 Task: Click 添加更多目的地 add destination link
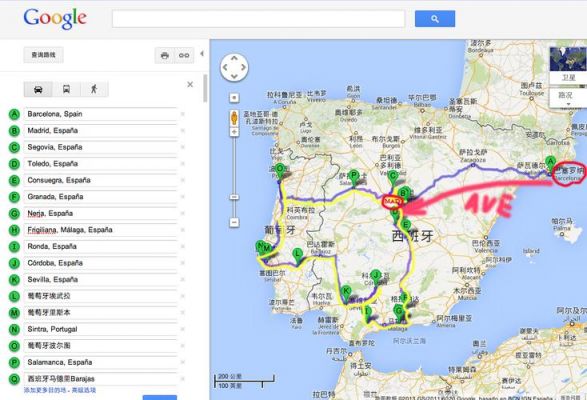coord(45,390)
